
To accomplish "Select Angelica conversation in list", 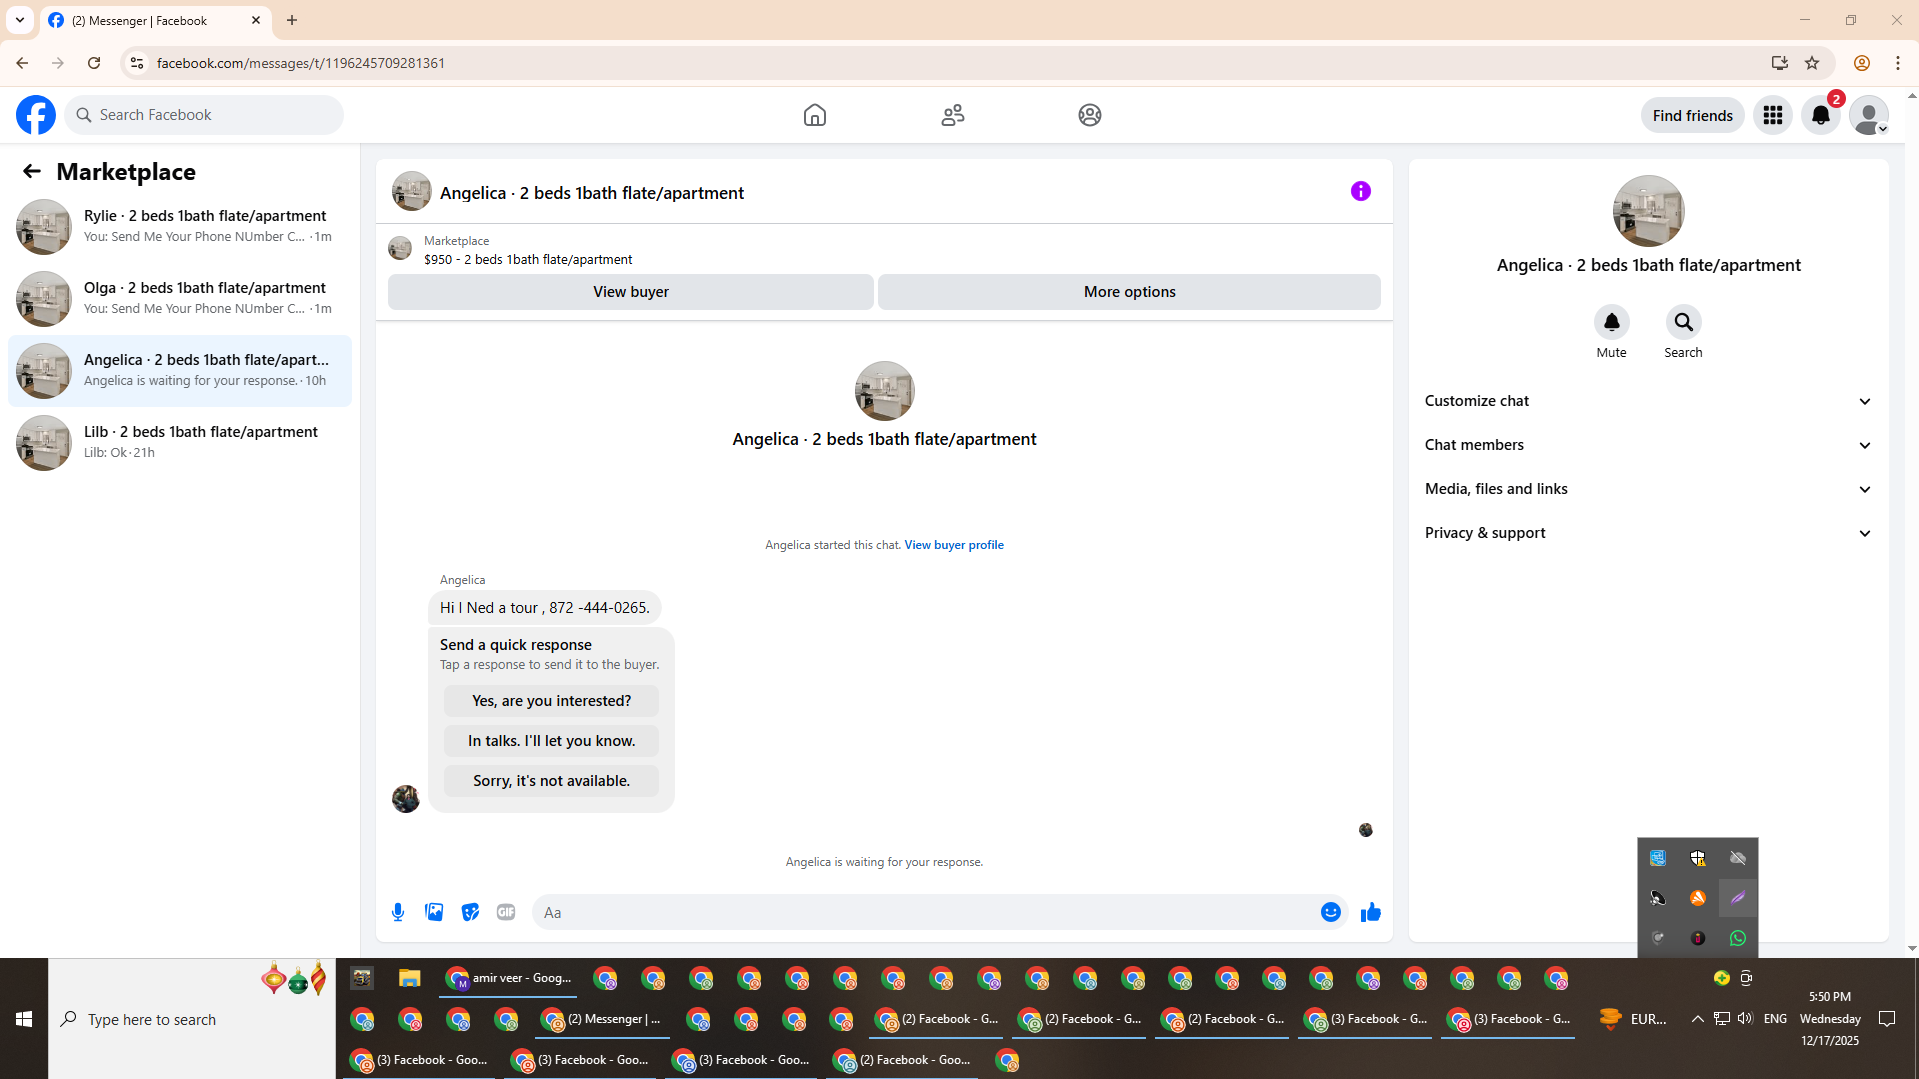I will (x=180, y=371).
